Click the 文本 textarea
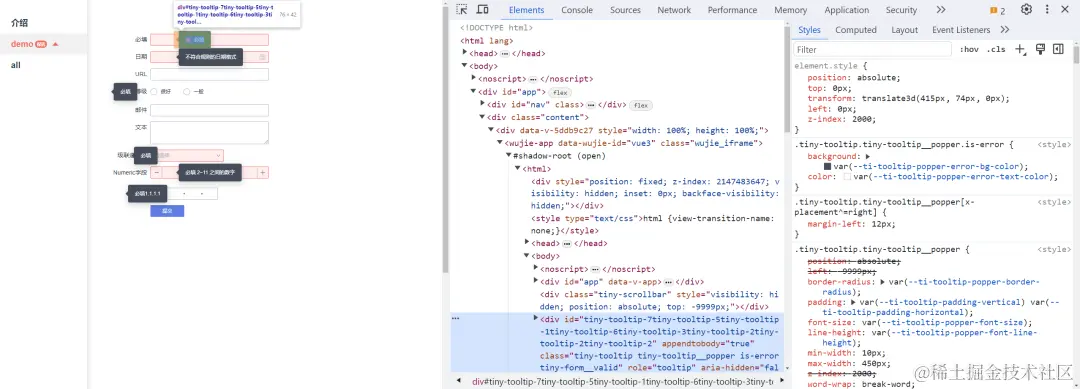 [209, 132]
